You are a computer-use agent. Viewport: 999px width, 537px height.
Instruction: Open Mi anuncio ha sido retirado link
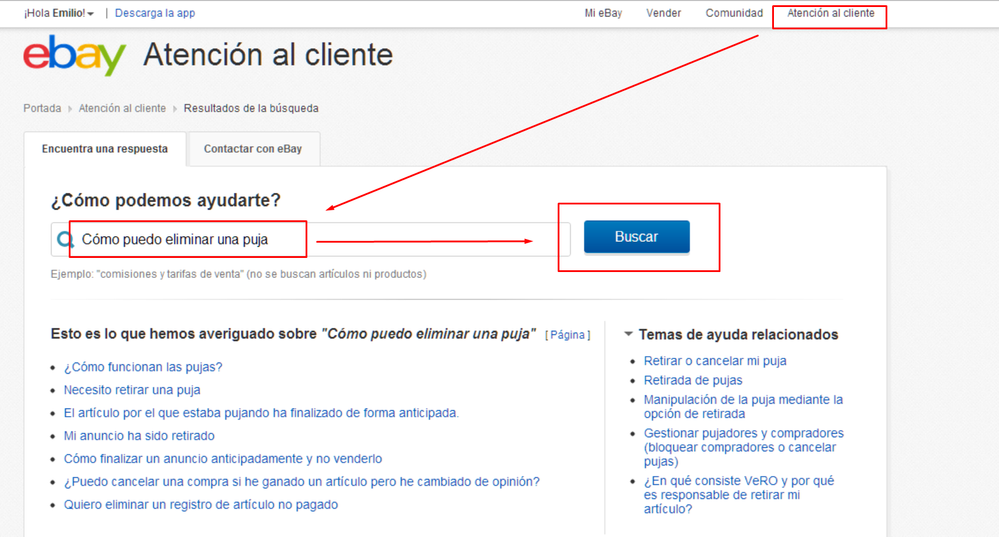pyautogui.click(x=139, y=436)
